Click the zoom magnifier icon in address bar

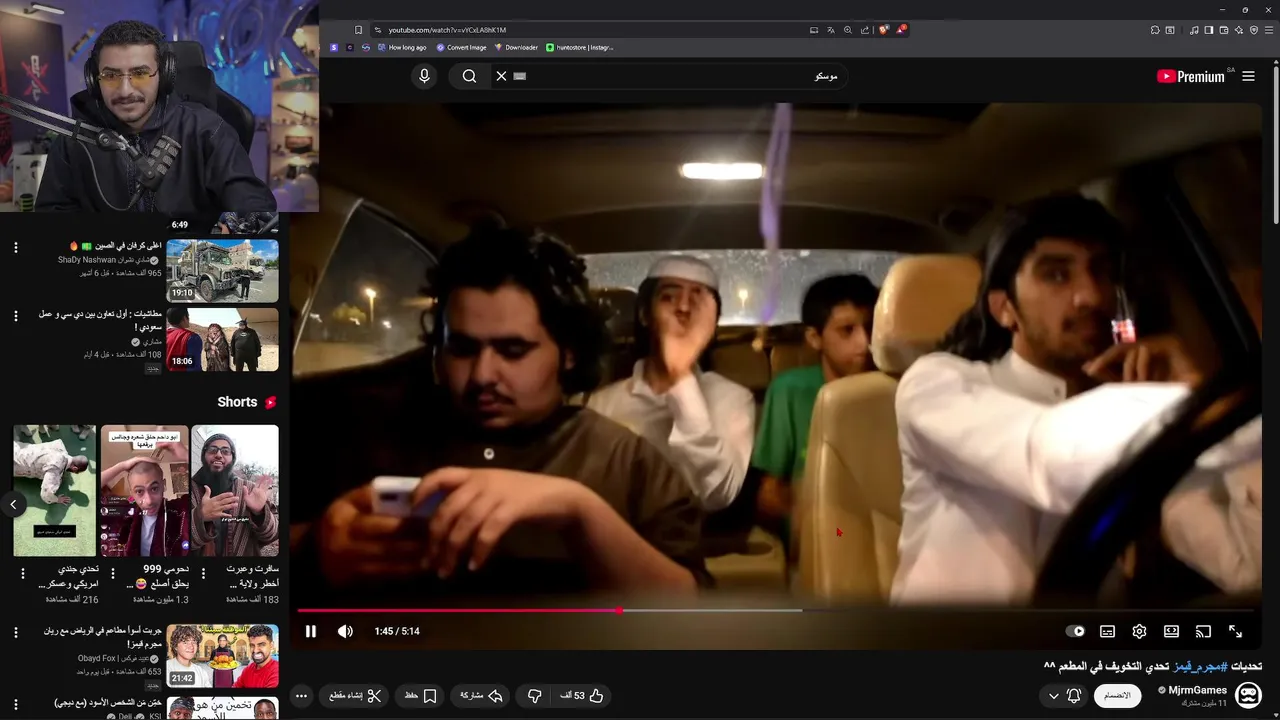point(848,30)
